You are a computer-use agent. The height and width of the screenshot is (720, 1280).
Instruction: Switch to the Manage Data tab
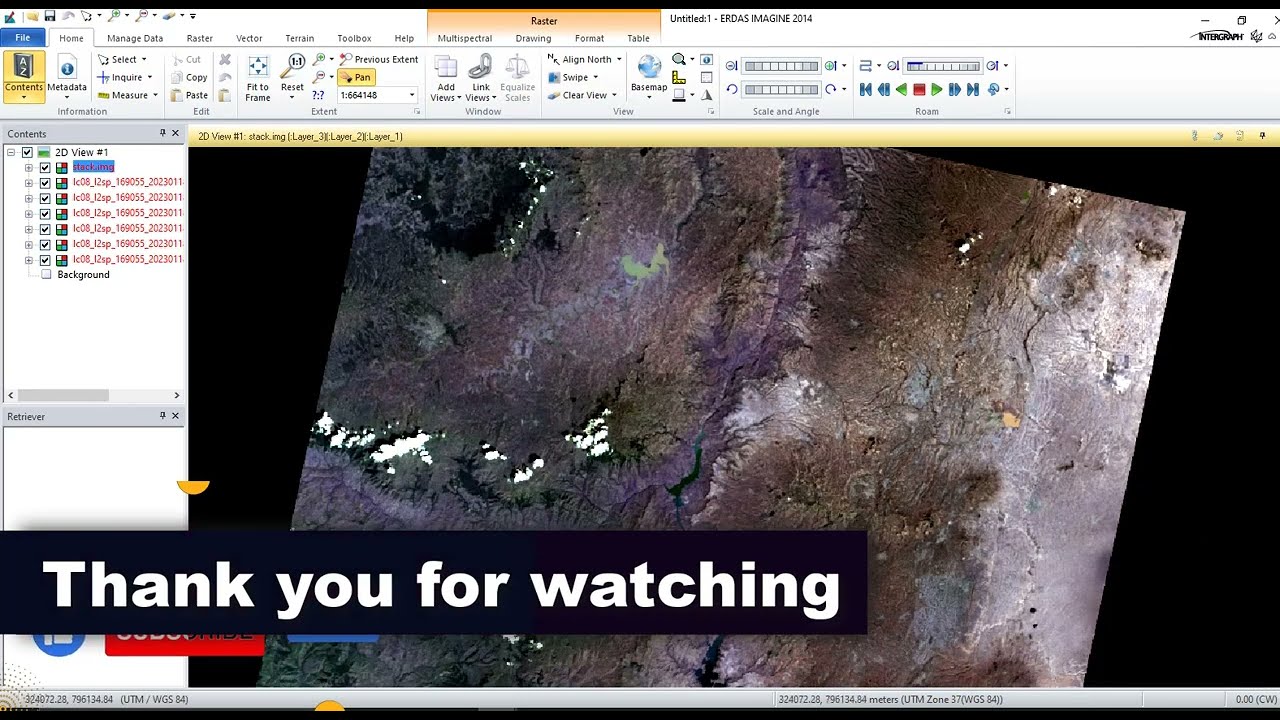tap(135, 38)
